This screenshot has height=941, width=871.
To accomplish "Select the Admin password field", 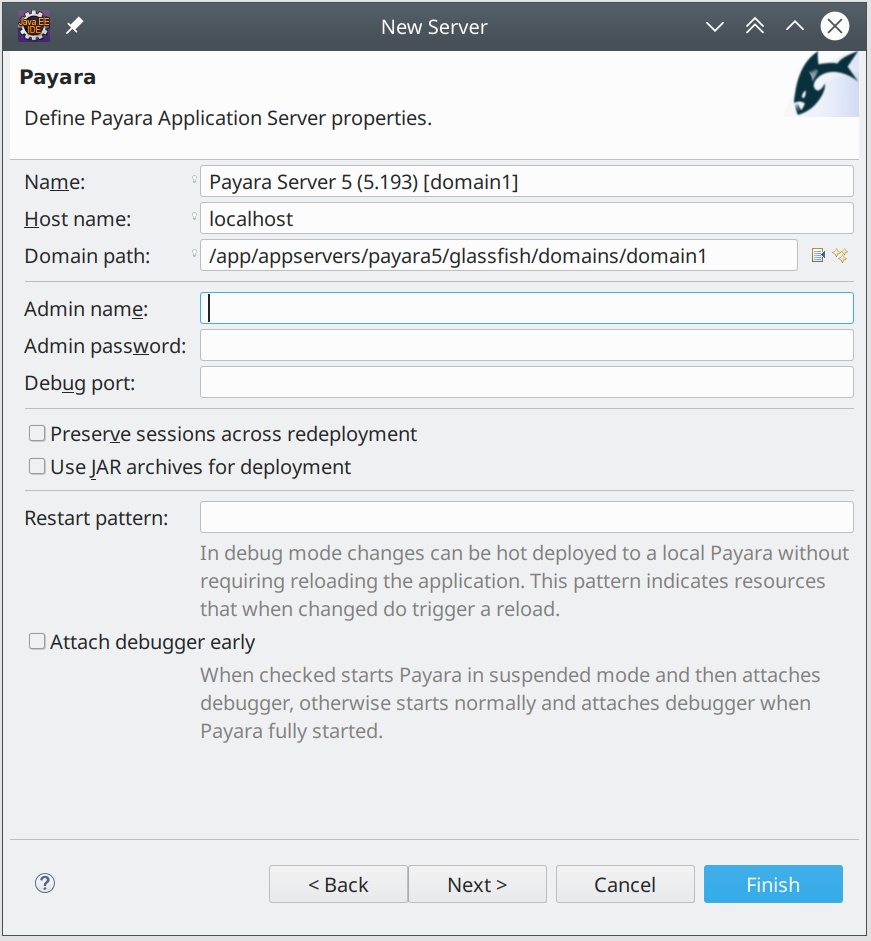I will click(526, 346).
